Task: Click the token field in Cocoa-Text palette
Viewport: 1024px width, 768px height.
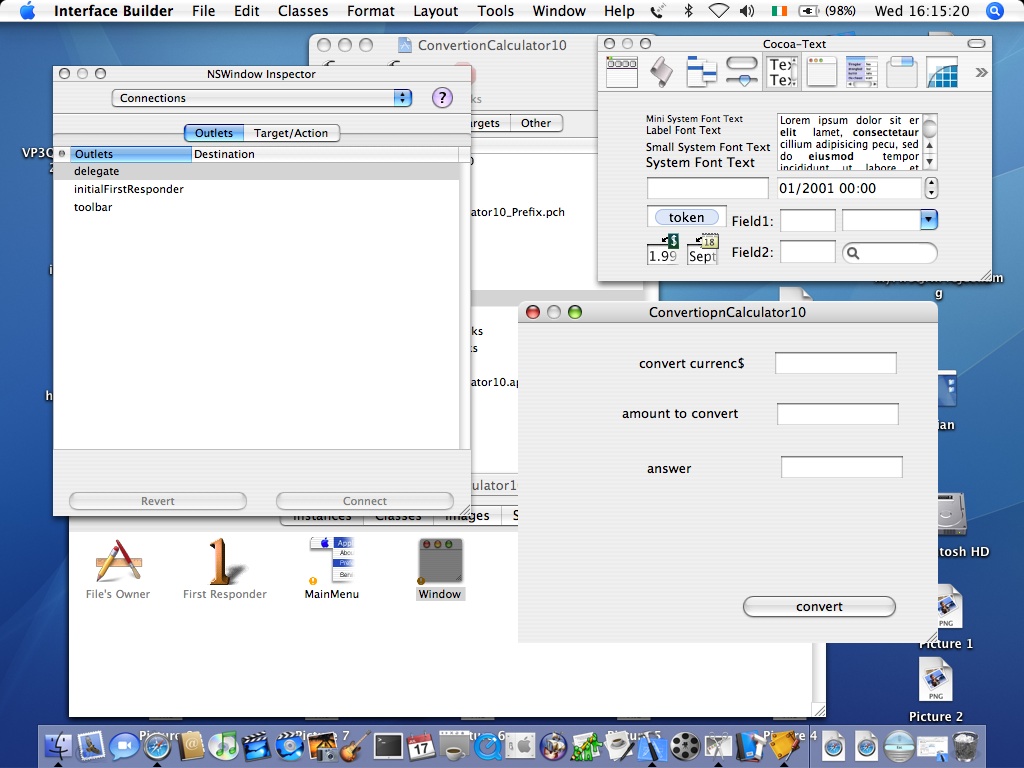Action: click(686, 217)
